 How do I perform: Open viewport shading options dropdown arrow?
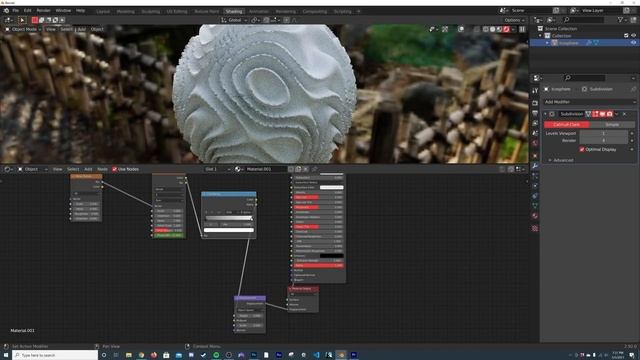513,29
